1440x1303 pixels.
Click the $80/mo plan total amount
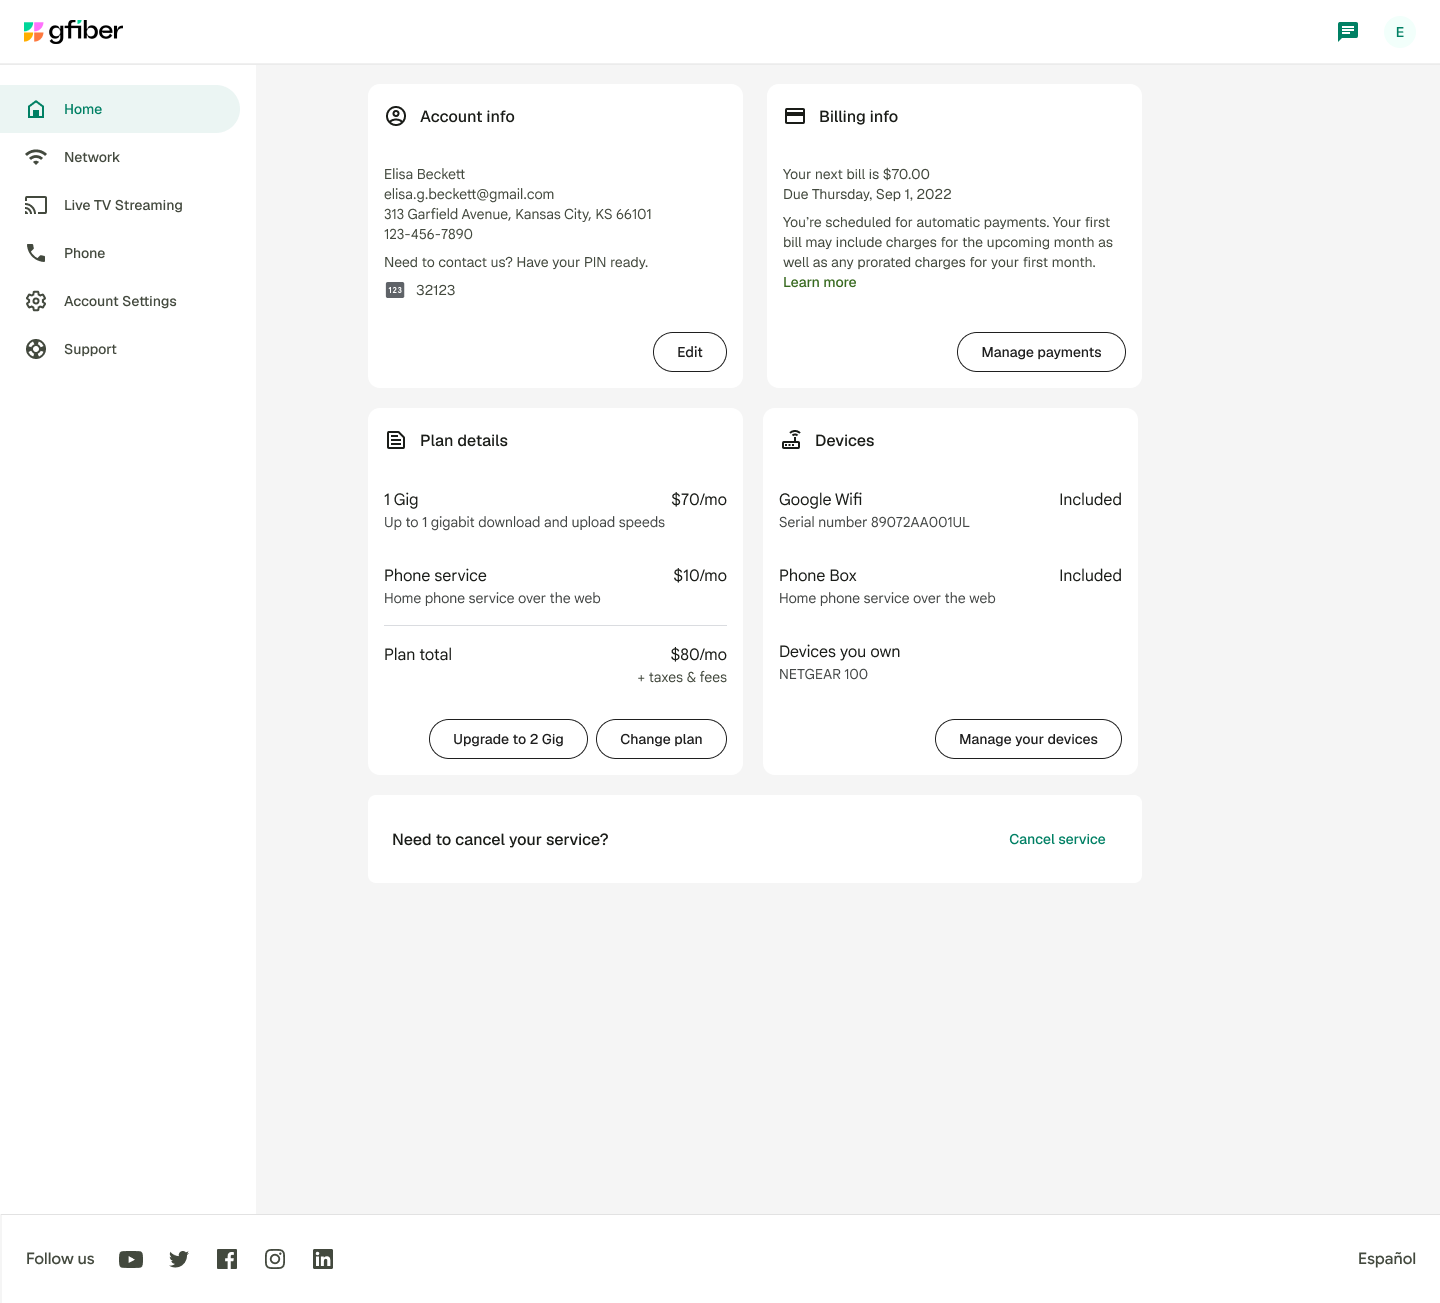coord(698,654)
